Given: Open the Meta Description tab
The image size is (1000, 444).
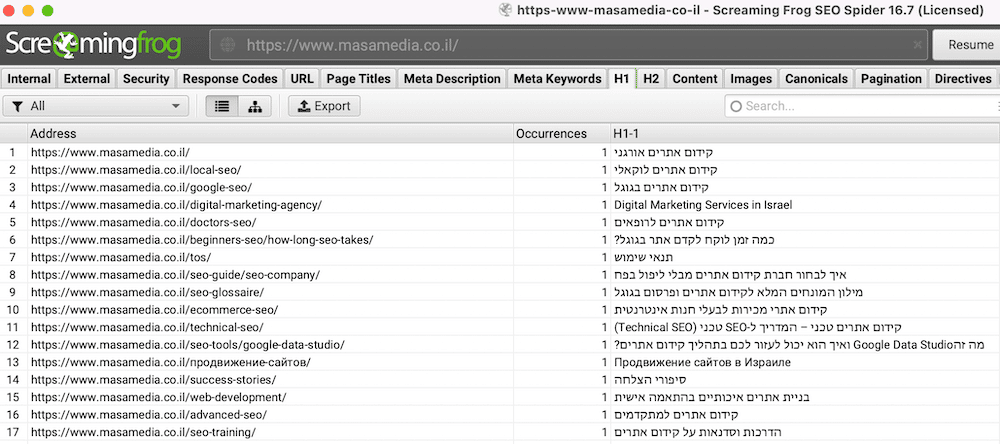Looking at the screenshot, I should tap(452, 78).
